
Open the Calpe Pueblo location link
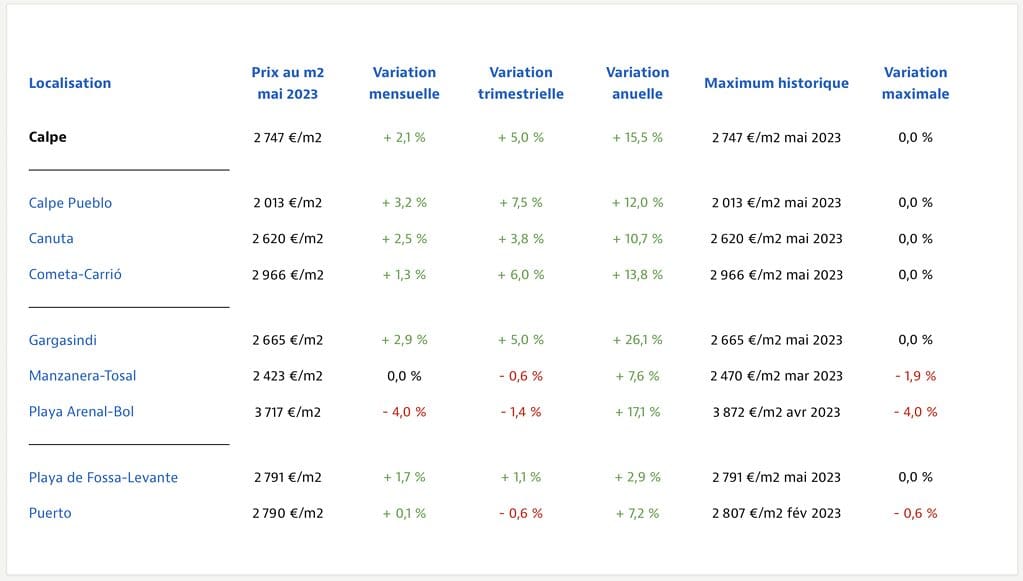[x=70, y=203]
